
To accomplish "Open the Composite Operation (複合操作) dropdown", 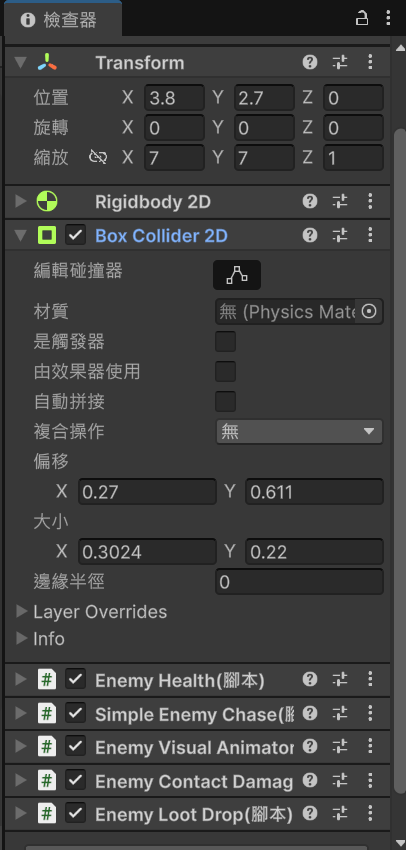I will (x=299, y=432).
